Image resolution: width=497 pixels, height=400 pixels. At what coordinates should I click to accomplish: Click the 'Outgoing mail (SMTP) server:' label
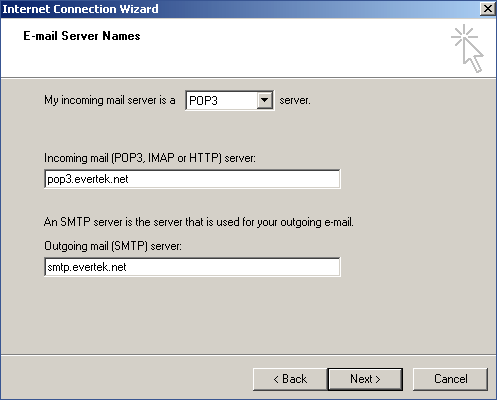point(113,246)
